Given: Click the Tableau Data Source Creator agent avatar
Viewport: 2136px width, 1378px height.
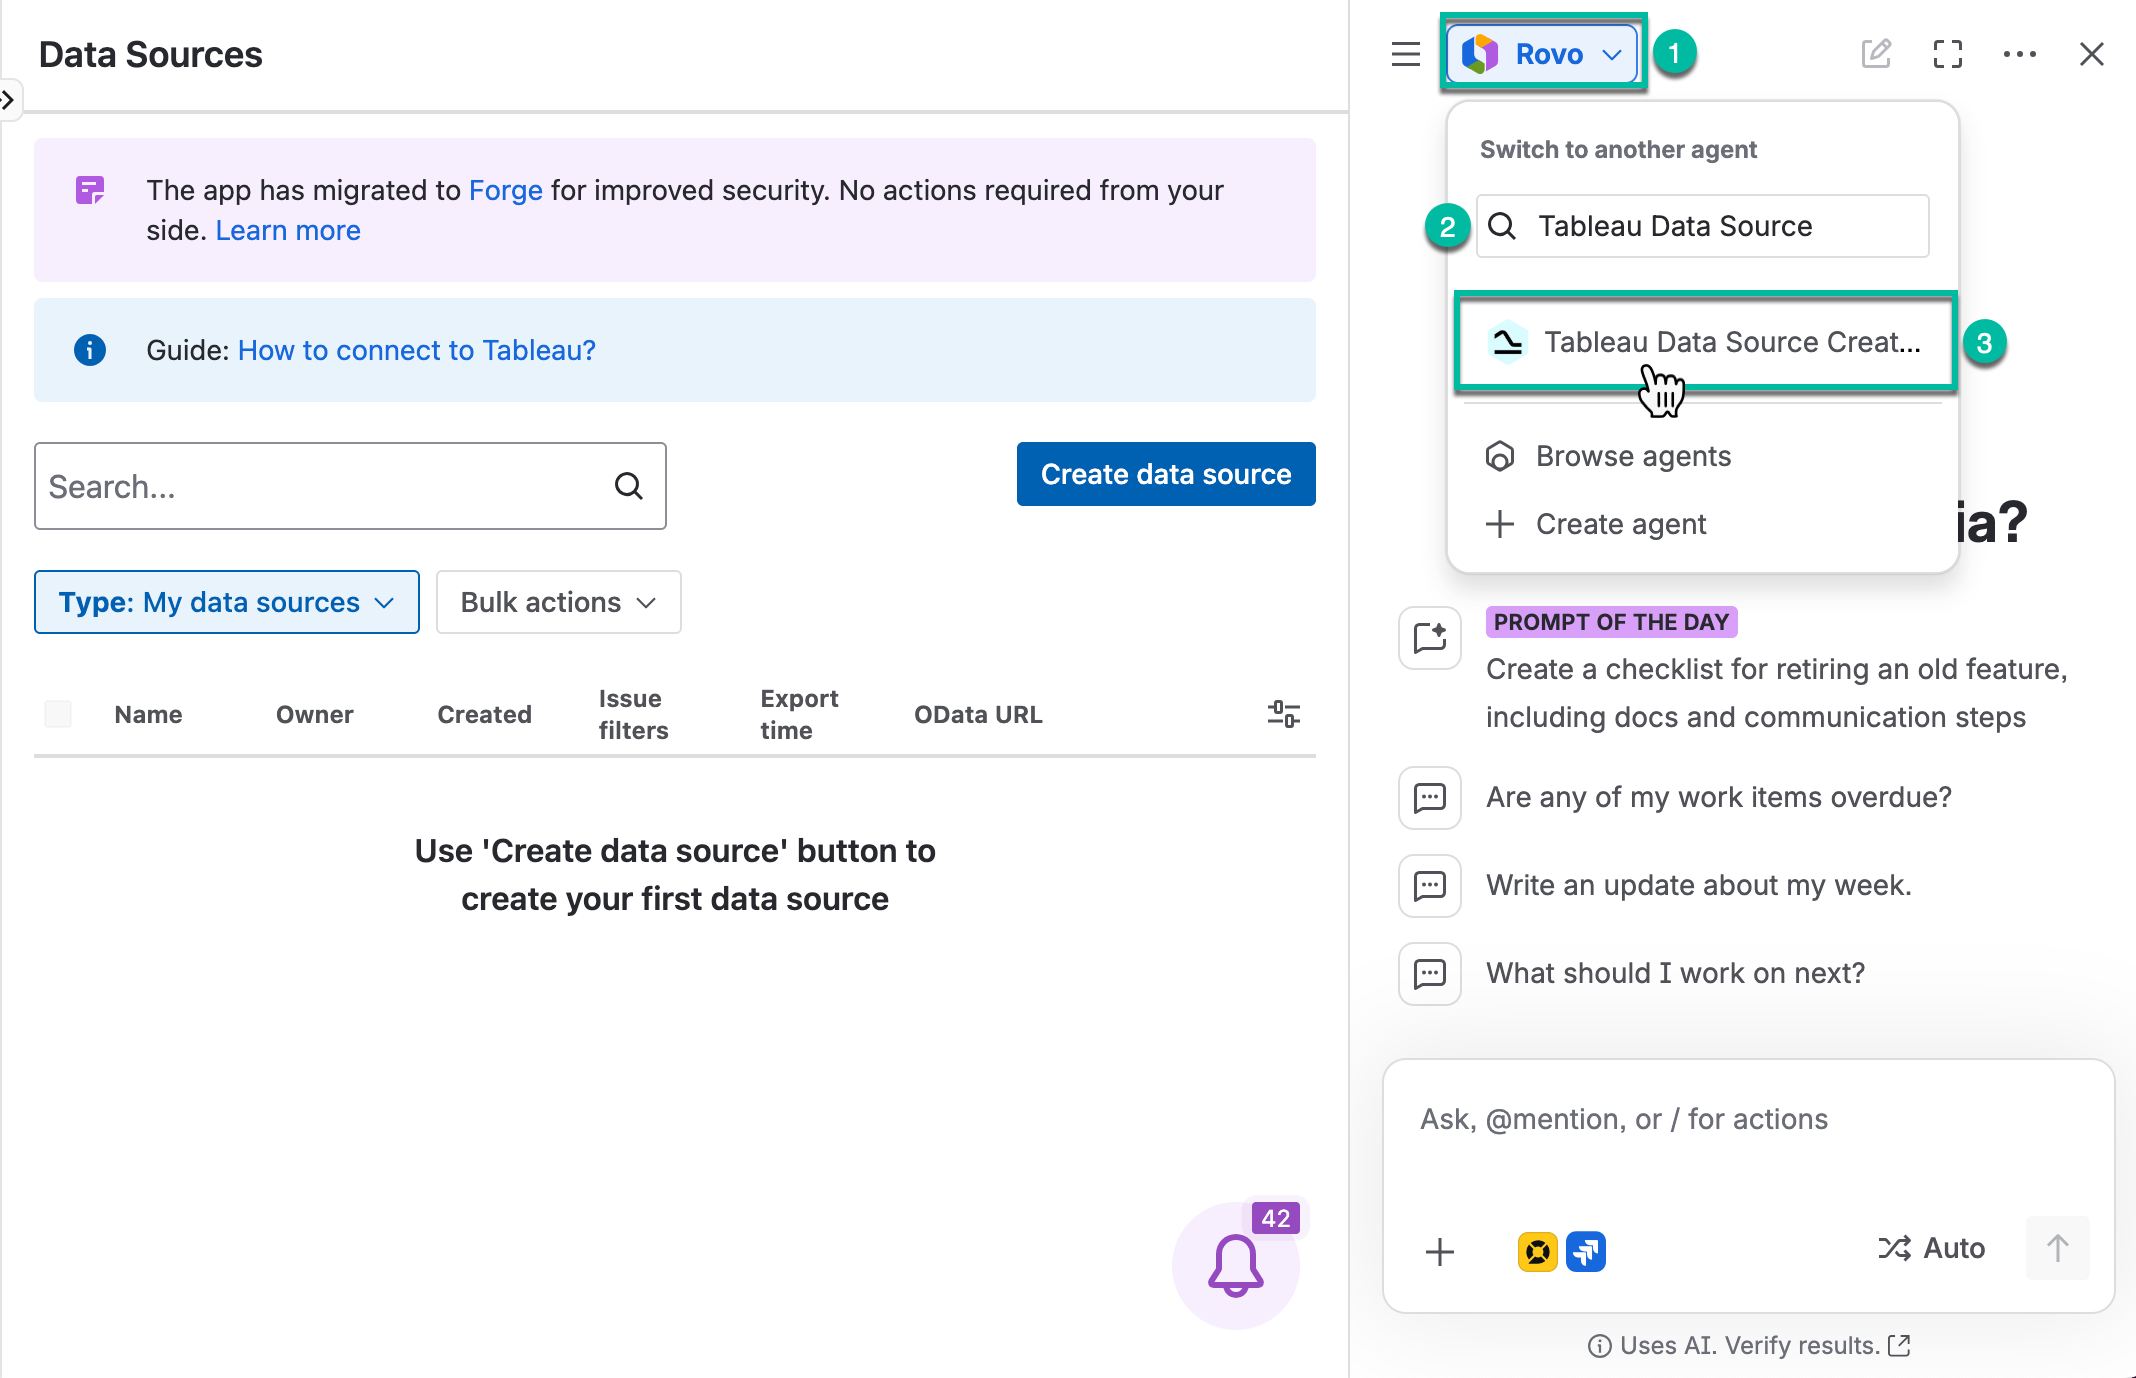Looking at the screenshot, I should [x=1507, y=342].
